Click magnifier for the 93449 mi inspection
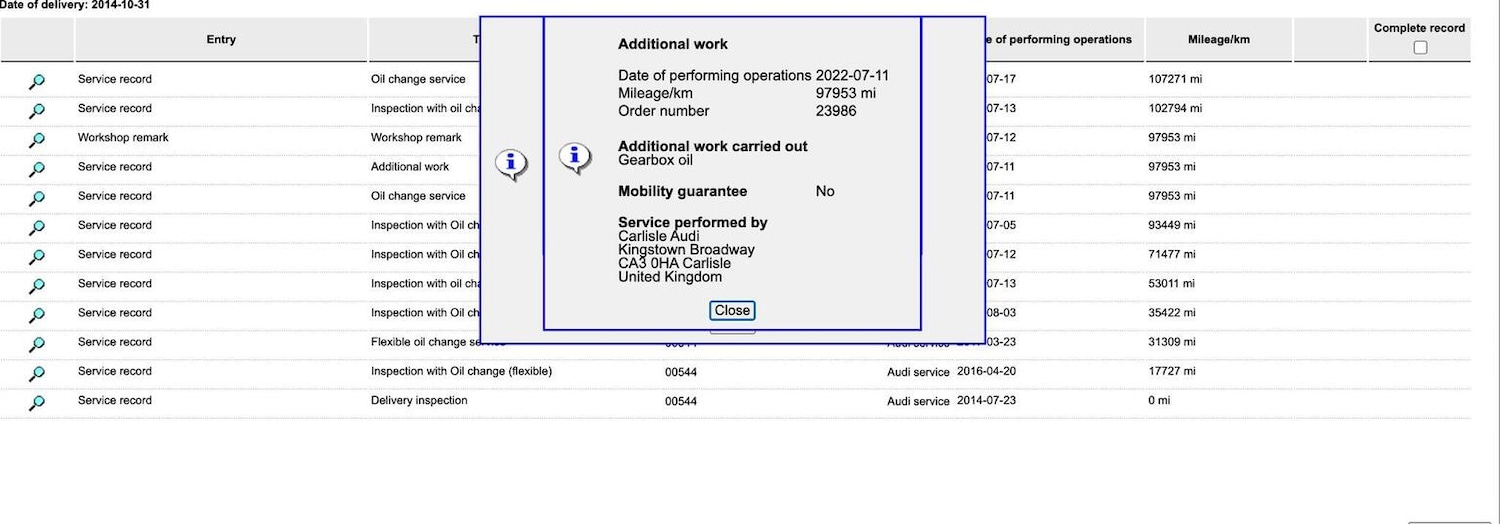Viewport: 1500px width, 524px height. [x=37, y=227]
